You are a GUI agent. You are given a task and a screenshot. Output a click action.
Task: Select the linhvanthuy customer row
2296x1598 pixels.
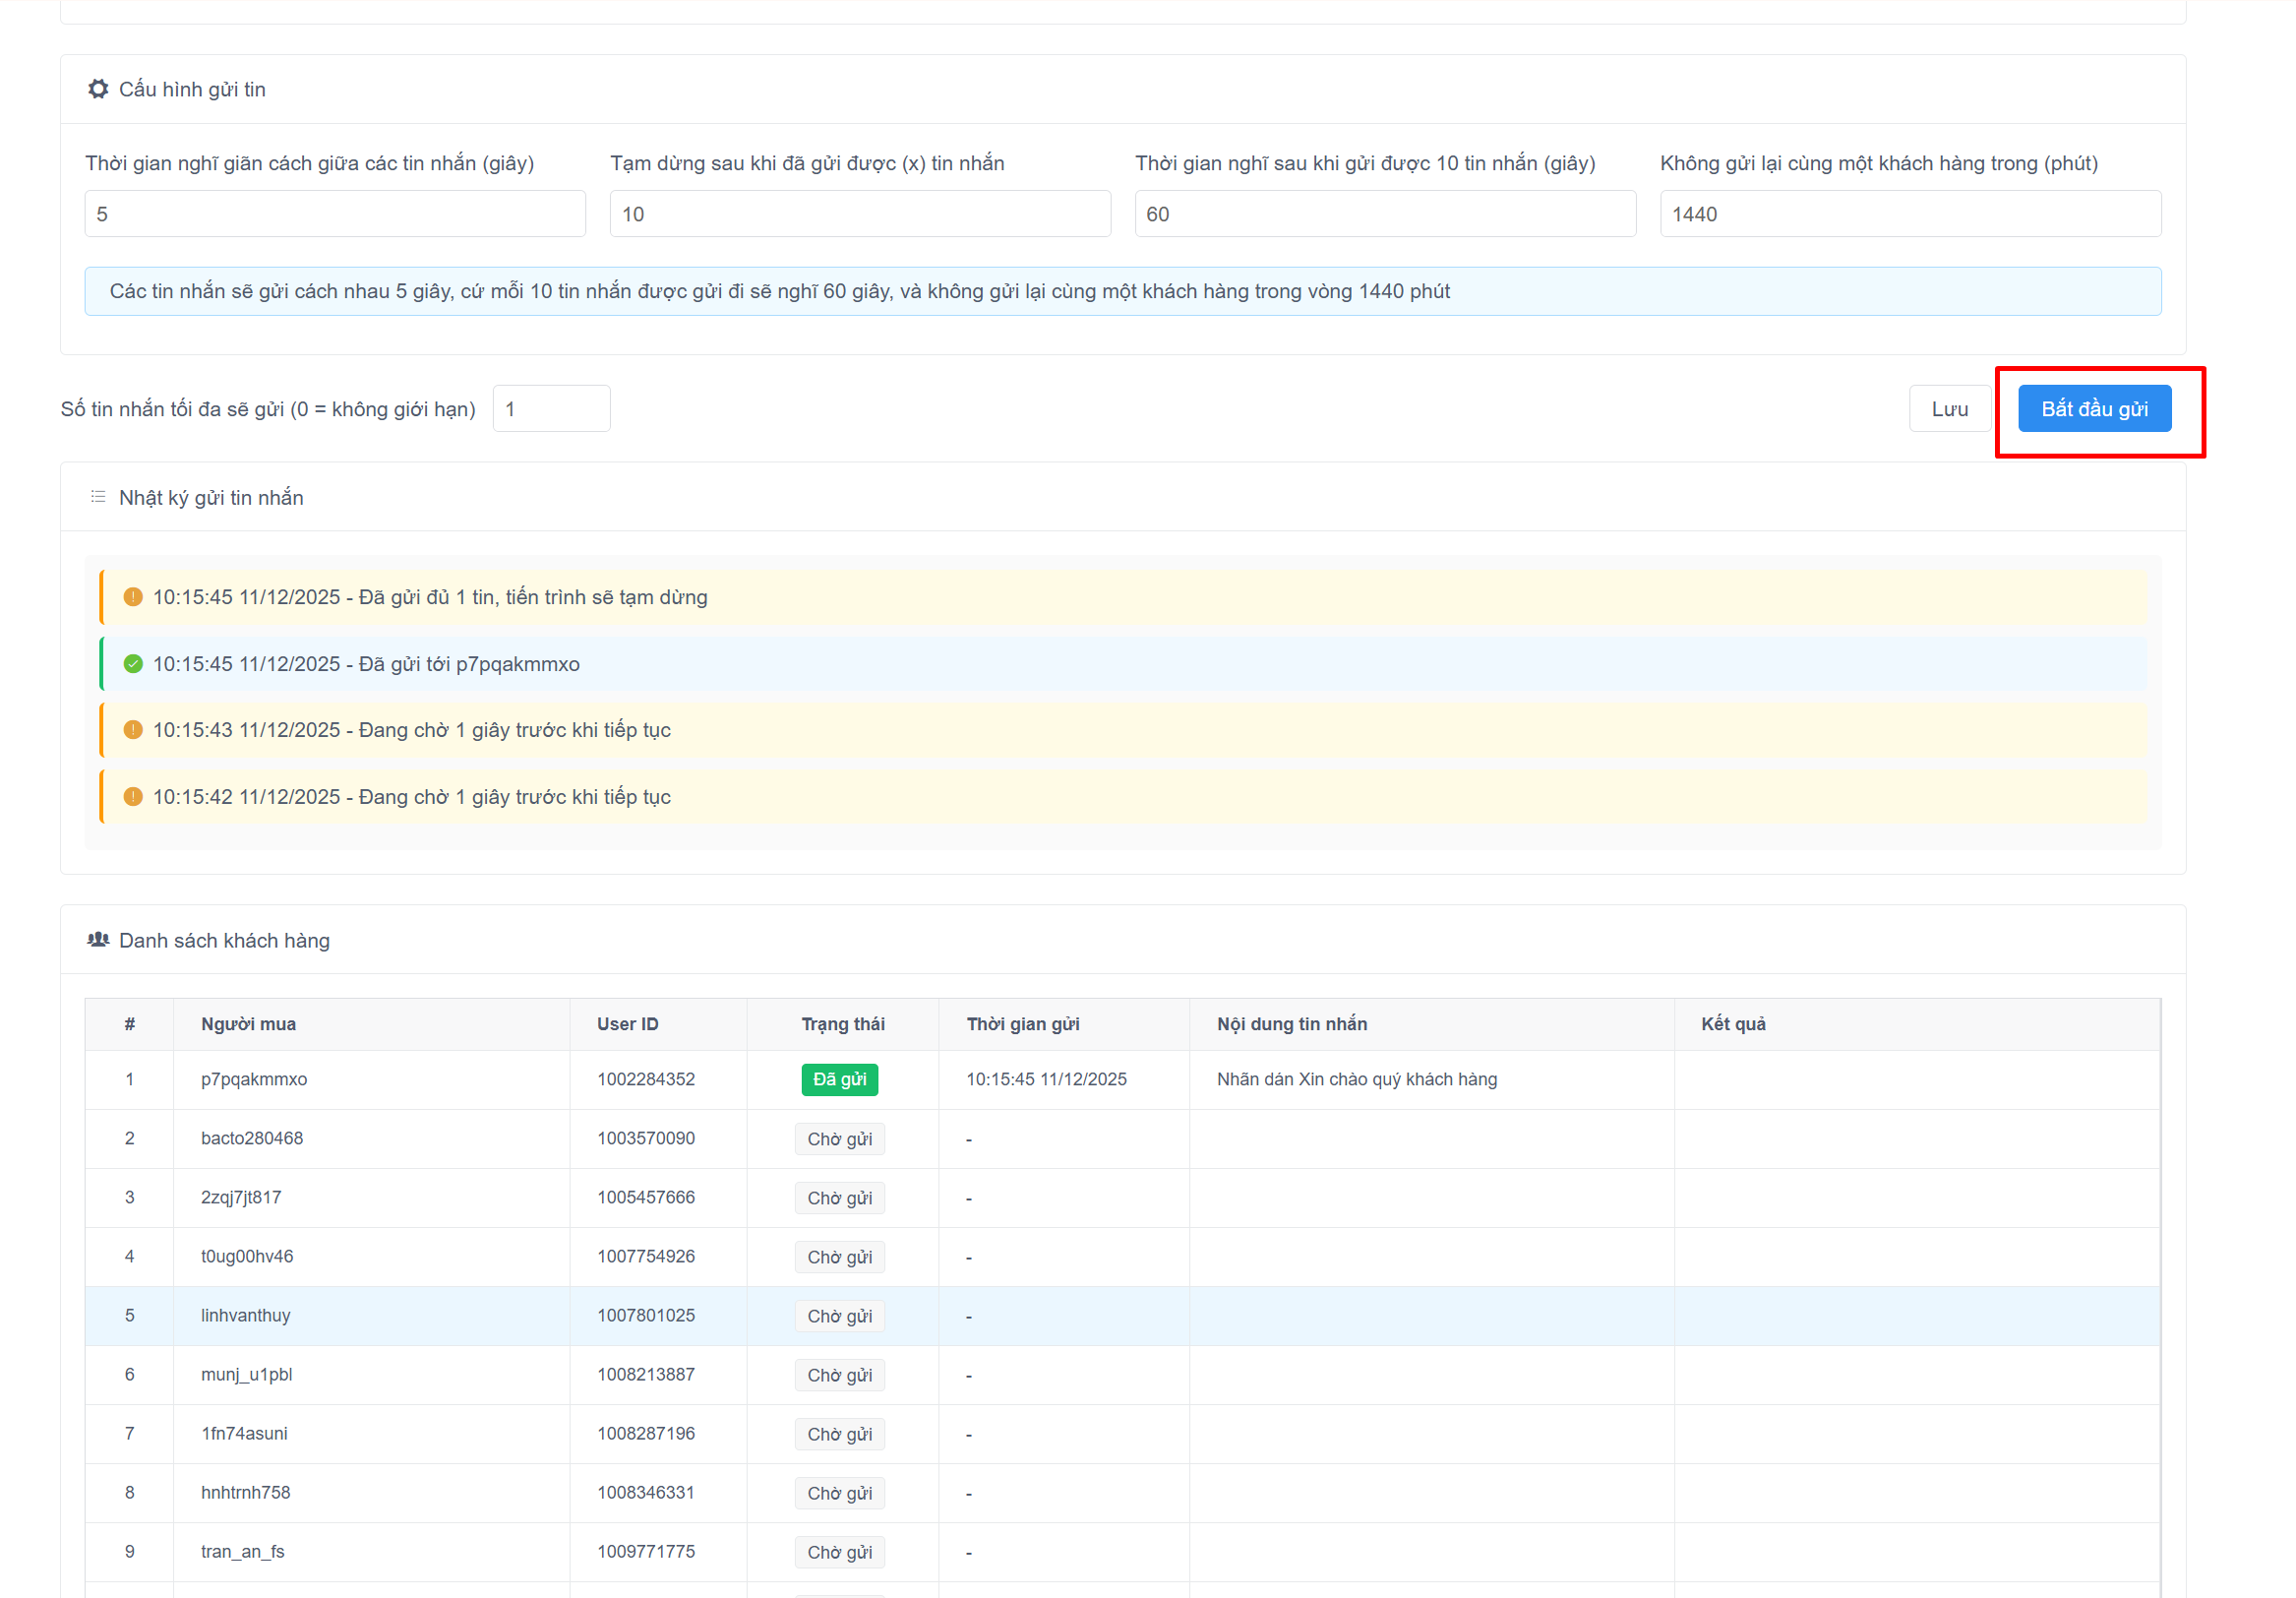246,1315
